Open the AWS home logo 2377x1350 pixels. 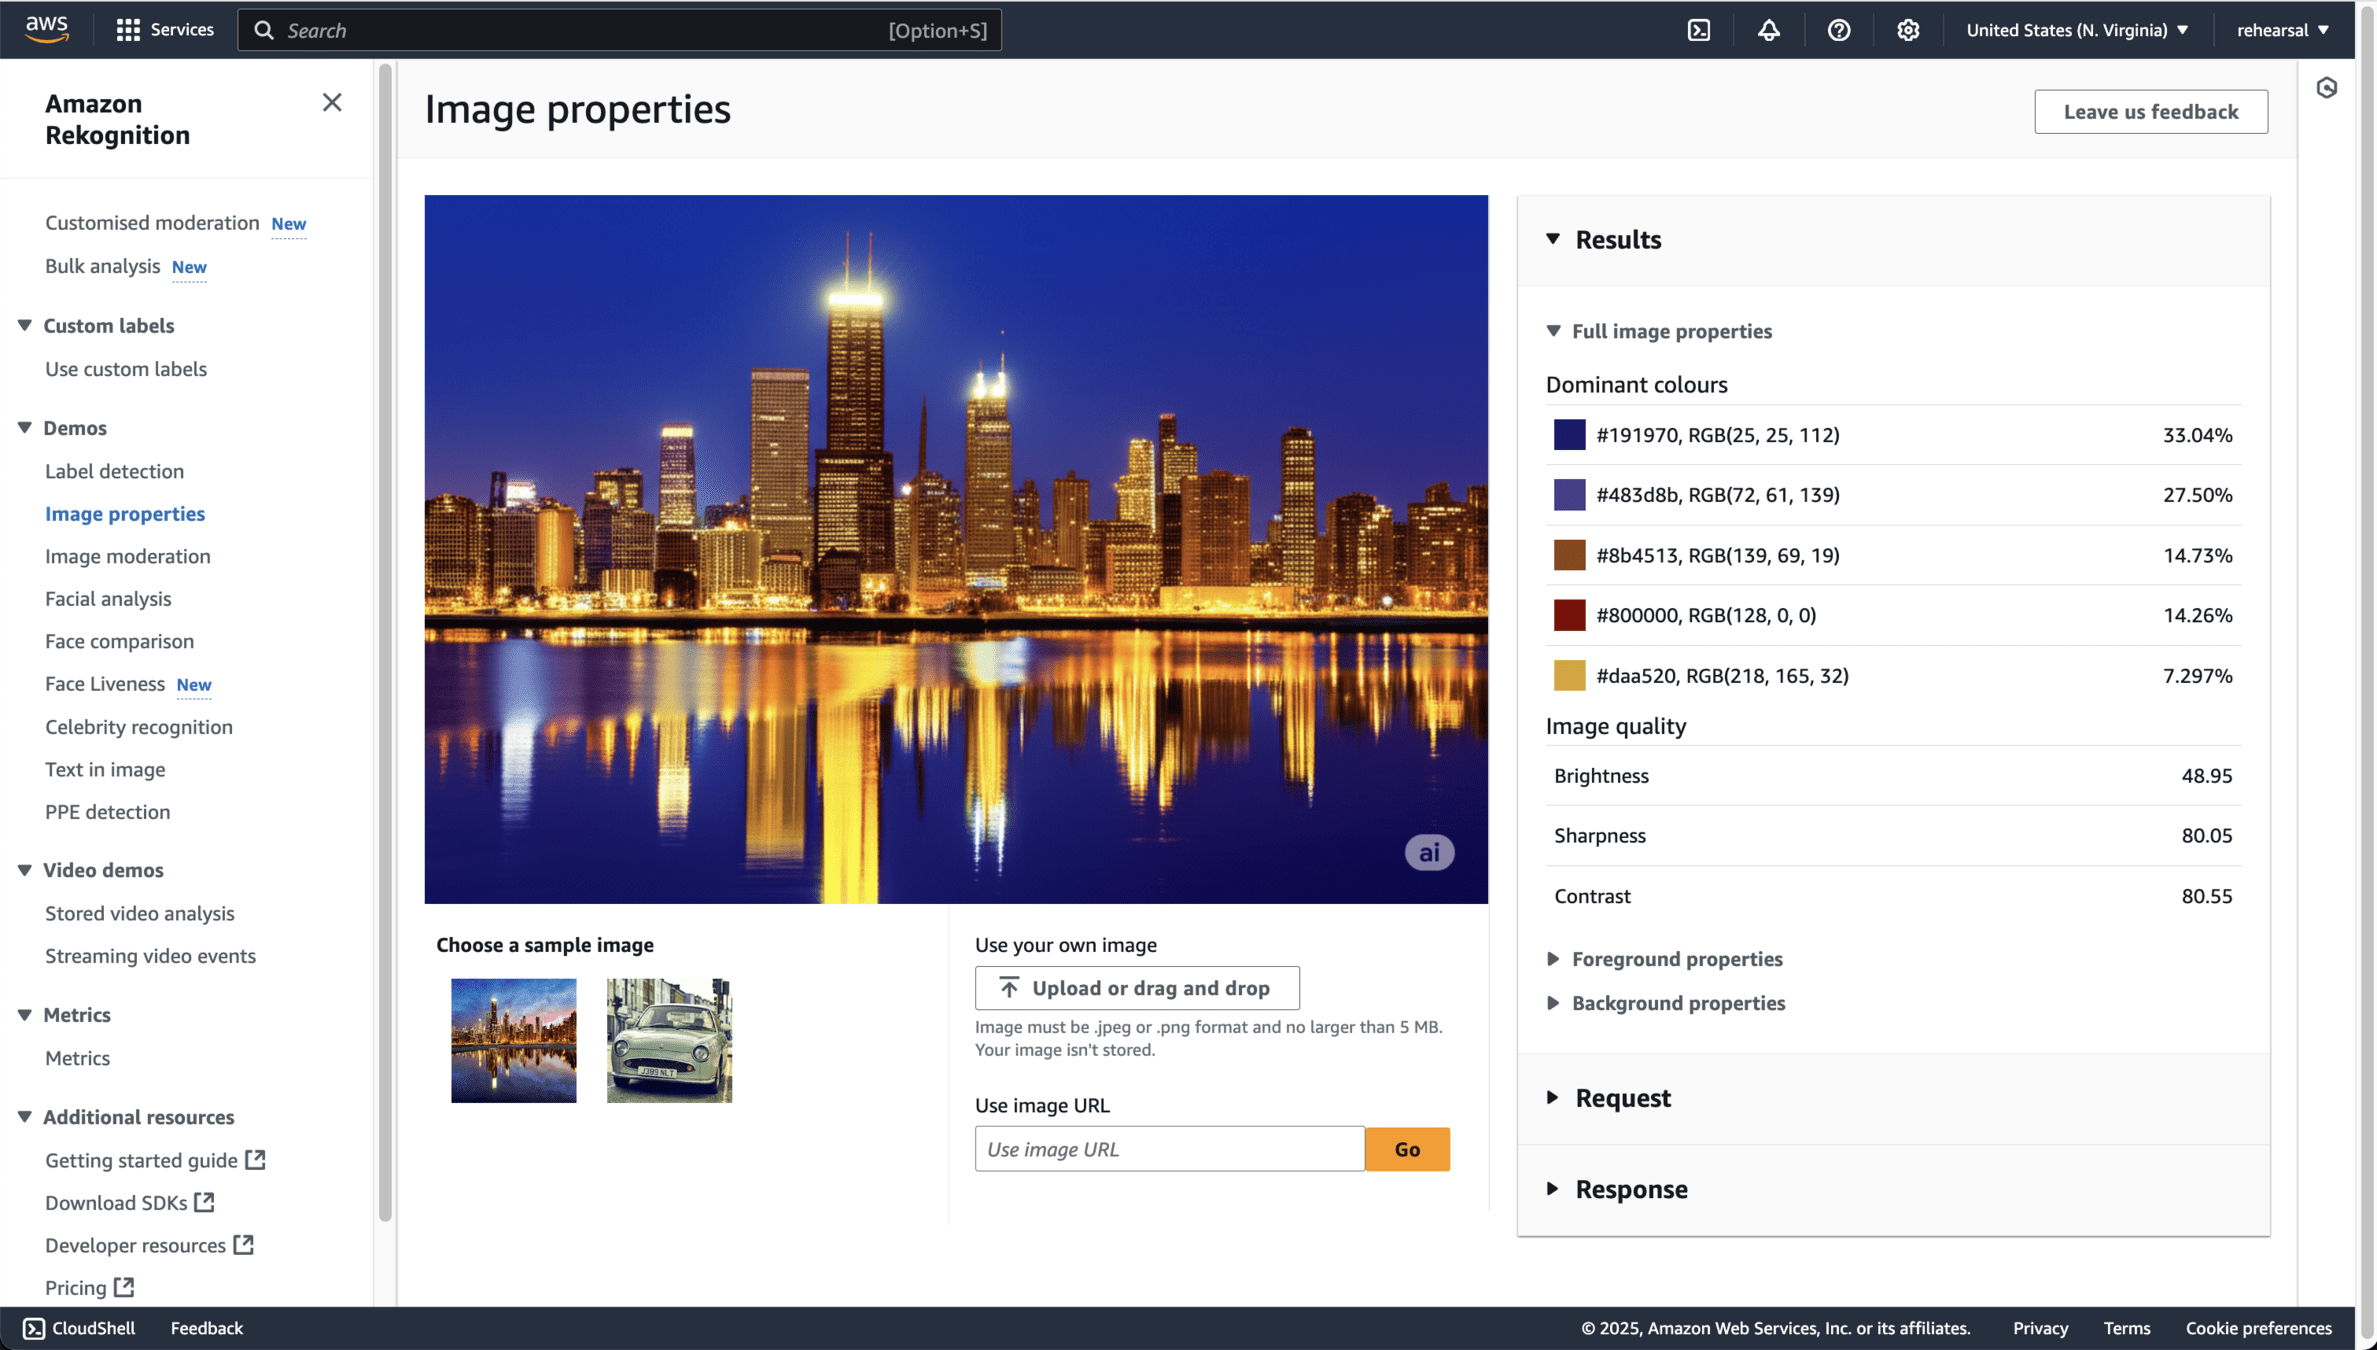tap(47, 29)
